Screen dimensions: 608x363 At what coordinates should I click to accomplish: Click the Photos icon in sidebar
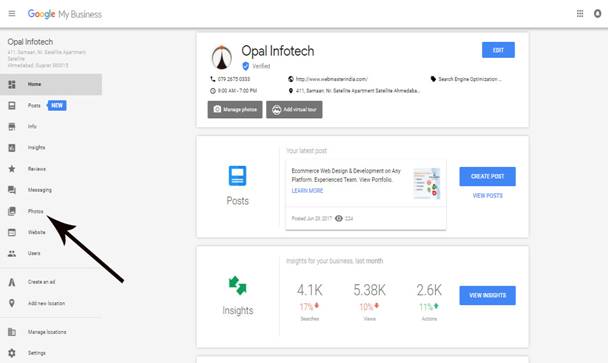(x=12, y=211)
